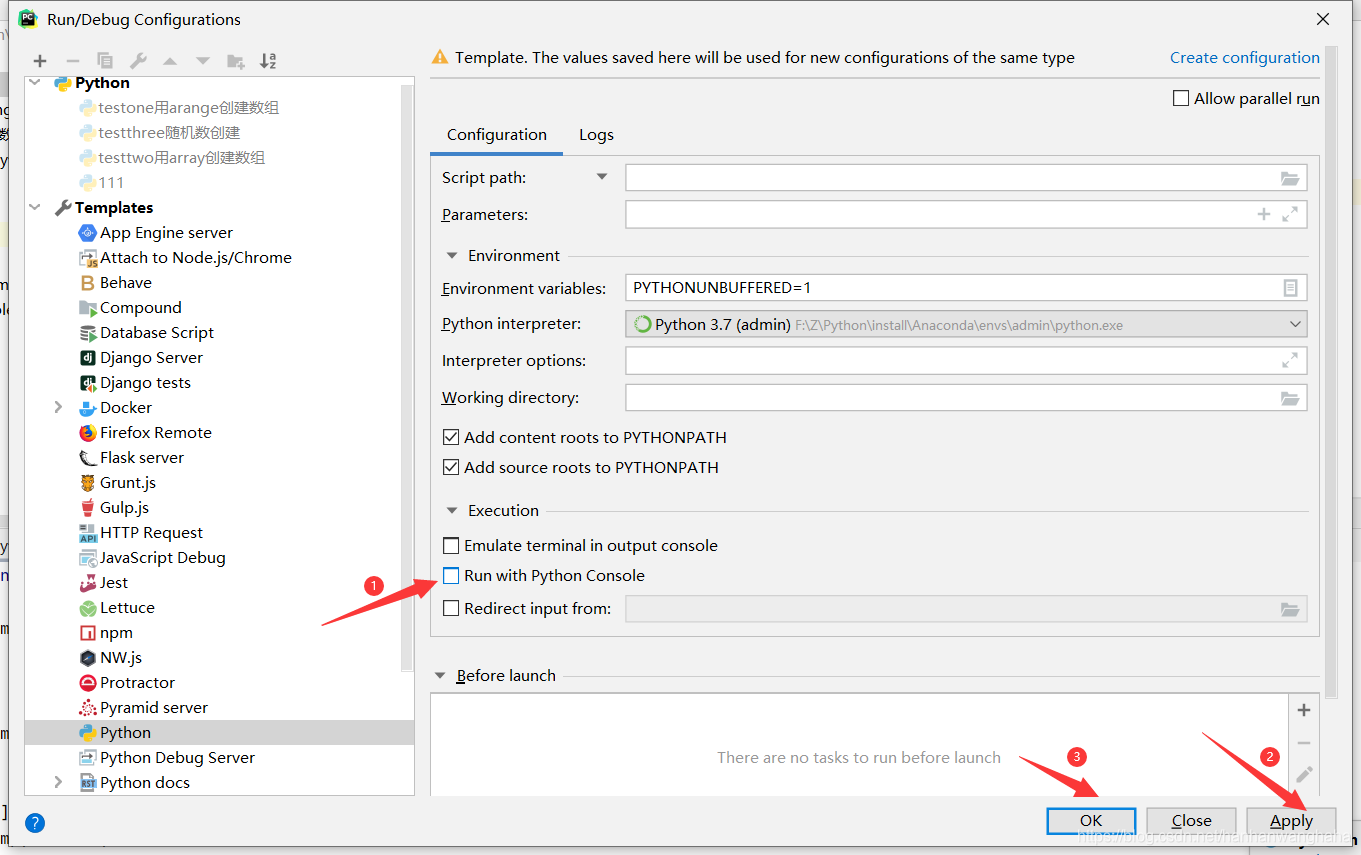The image size is (1361, 855).
Task: Collapse the Templates tree node
Action: tap(37, 207)
